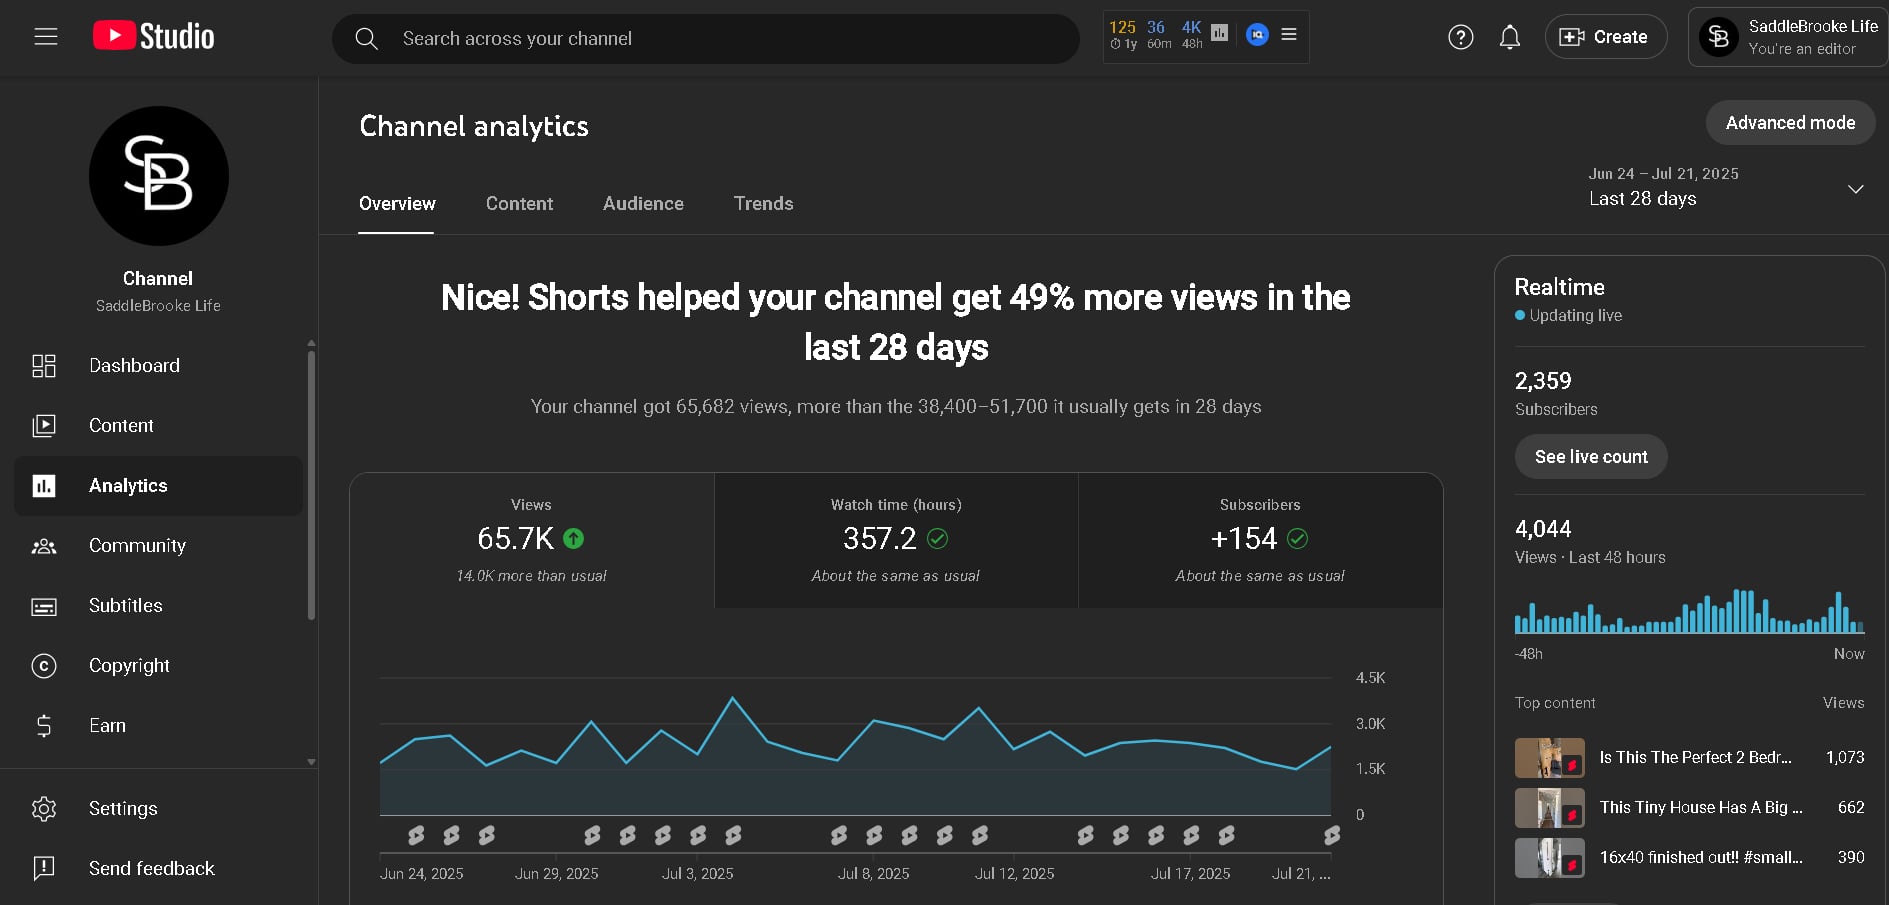Image resolution: width=1889 pixels, height=905 pixels.
Task: Click the green up-arrow beside 65.7K views
Action: tap(574, 539)
